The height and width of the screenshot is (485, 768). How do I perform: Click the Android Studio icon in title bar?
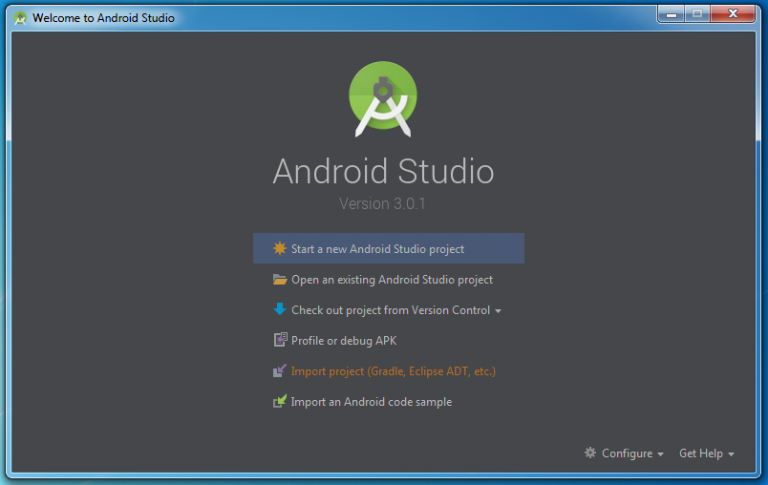point(20,18)
